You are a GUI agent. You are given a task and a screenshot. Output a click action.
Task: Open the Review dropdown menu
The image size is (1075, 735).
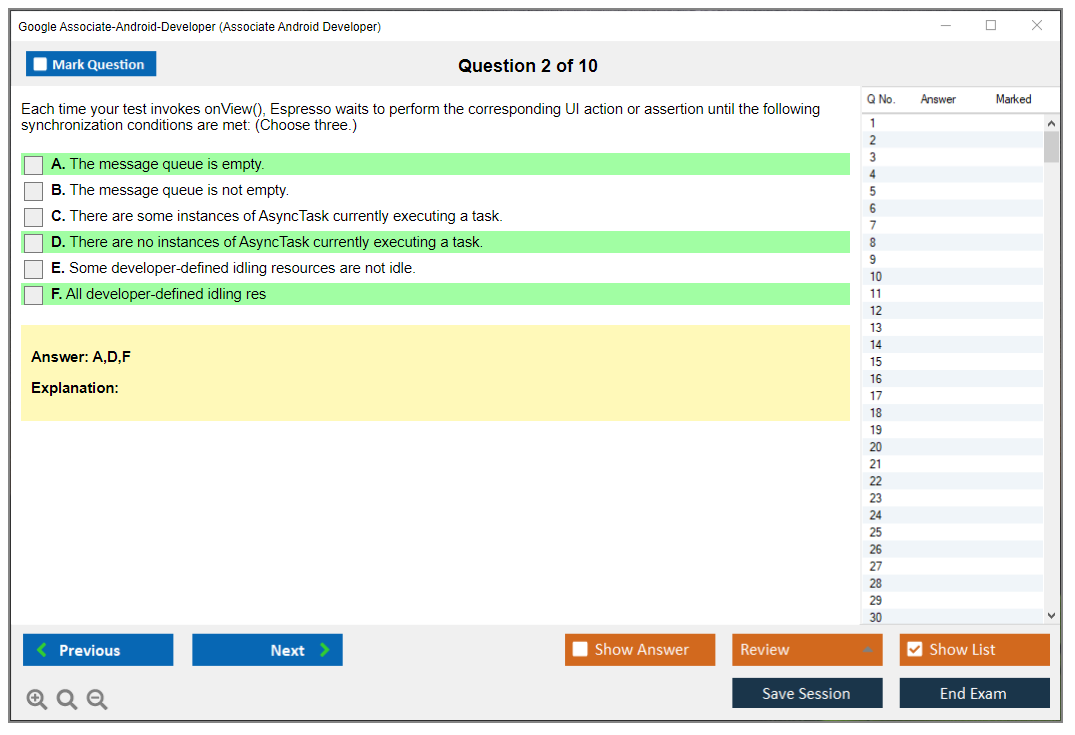pyautogui.click(x=866, y=650)
